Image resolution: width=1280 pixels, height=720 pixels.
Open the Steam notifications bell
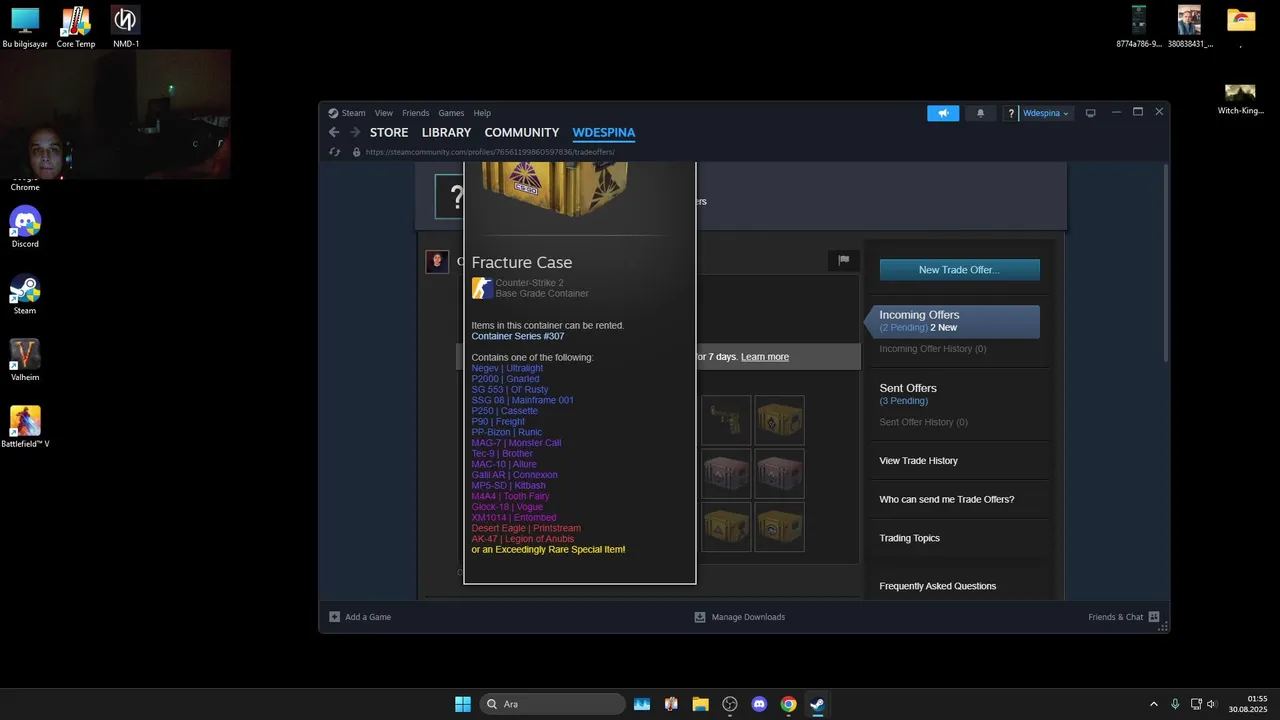(x=980, y=113)
